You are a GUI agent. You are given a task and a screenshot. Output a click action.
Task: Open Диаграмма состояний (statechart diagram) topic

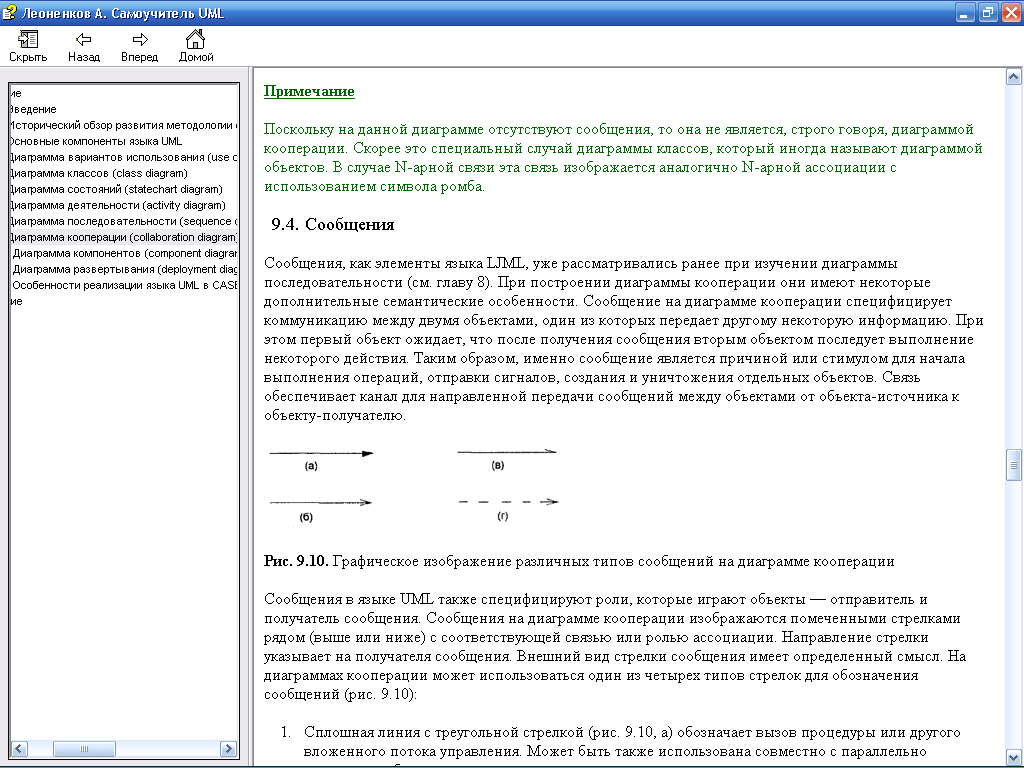coord(116,189)
